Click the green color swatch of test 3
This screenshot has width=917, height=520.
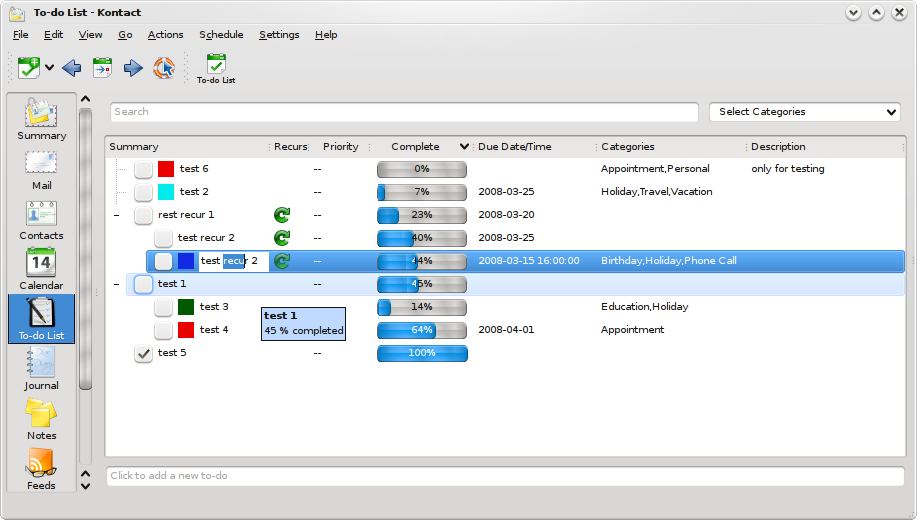[x=186, y=307]
